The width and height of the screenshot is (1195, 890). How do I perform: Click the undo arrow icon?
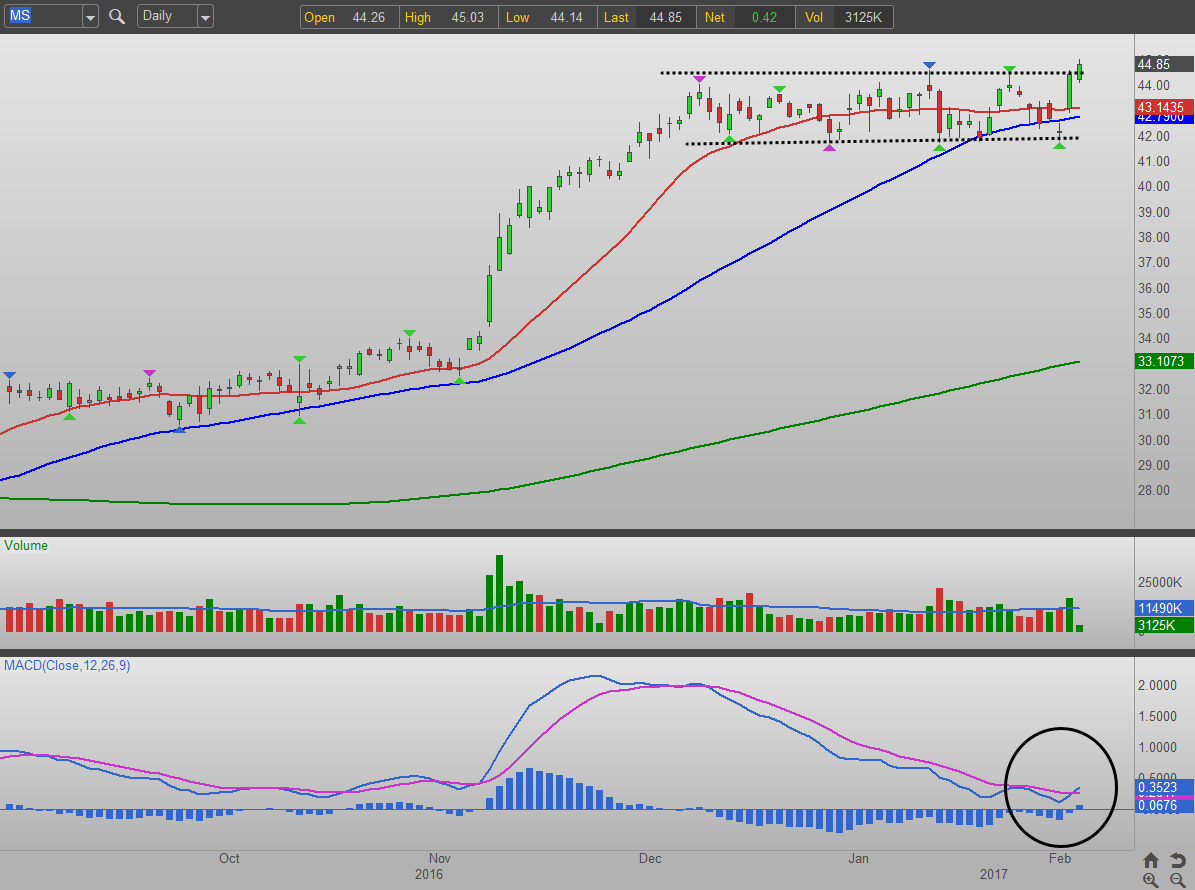click(x=1176, y=860)
